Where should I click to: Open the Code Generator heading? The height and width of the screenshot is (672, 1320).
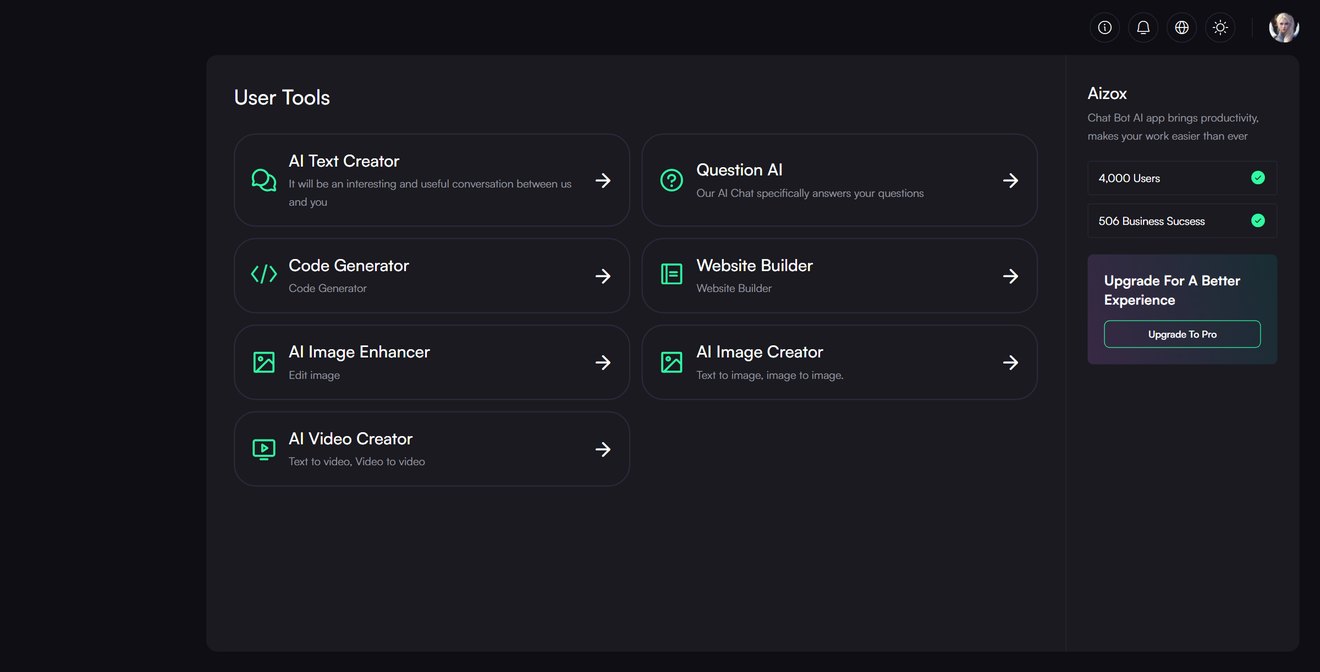[349, 265]
